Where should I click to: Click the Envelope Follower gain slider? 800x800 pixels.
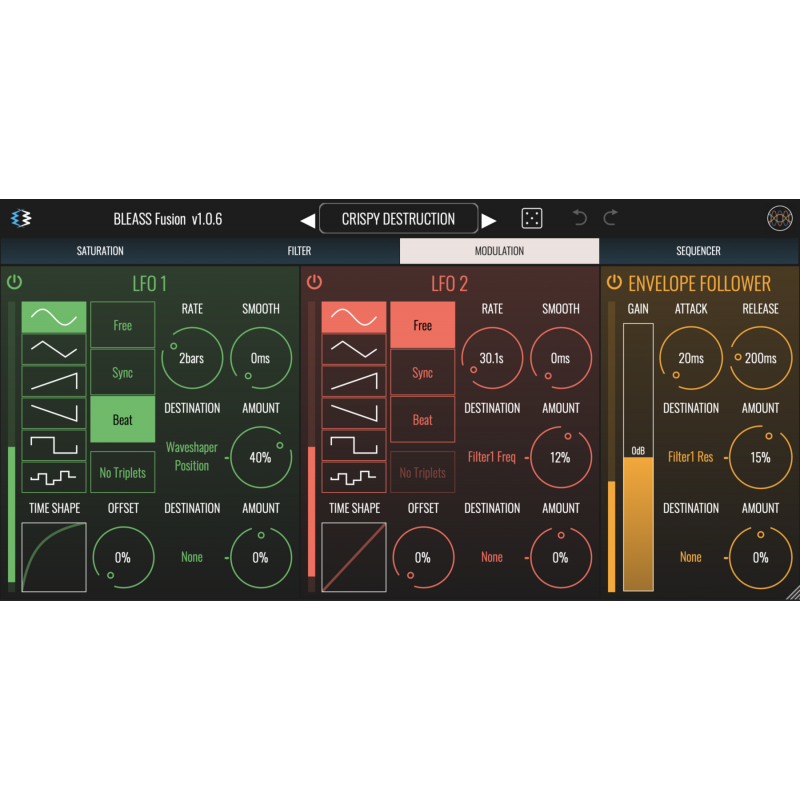tap(638, 457)
